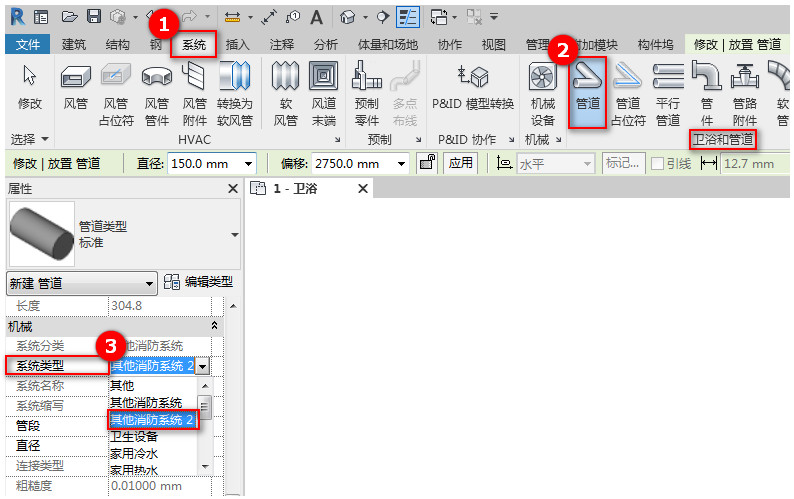Click the Open folder icon in quick access

(x=69, y=17)
